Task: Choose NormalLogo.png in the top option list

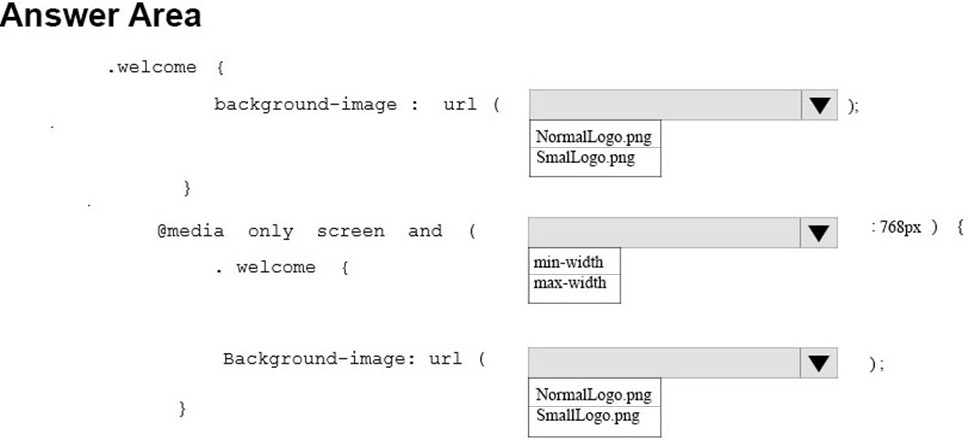Action: point(595,135)
